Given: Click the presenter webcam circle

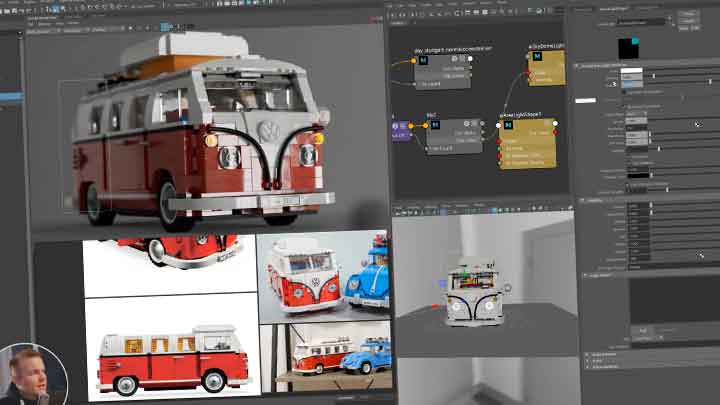Looking at the screenshot, I should coord(34,376).
